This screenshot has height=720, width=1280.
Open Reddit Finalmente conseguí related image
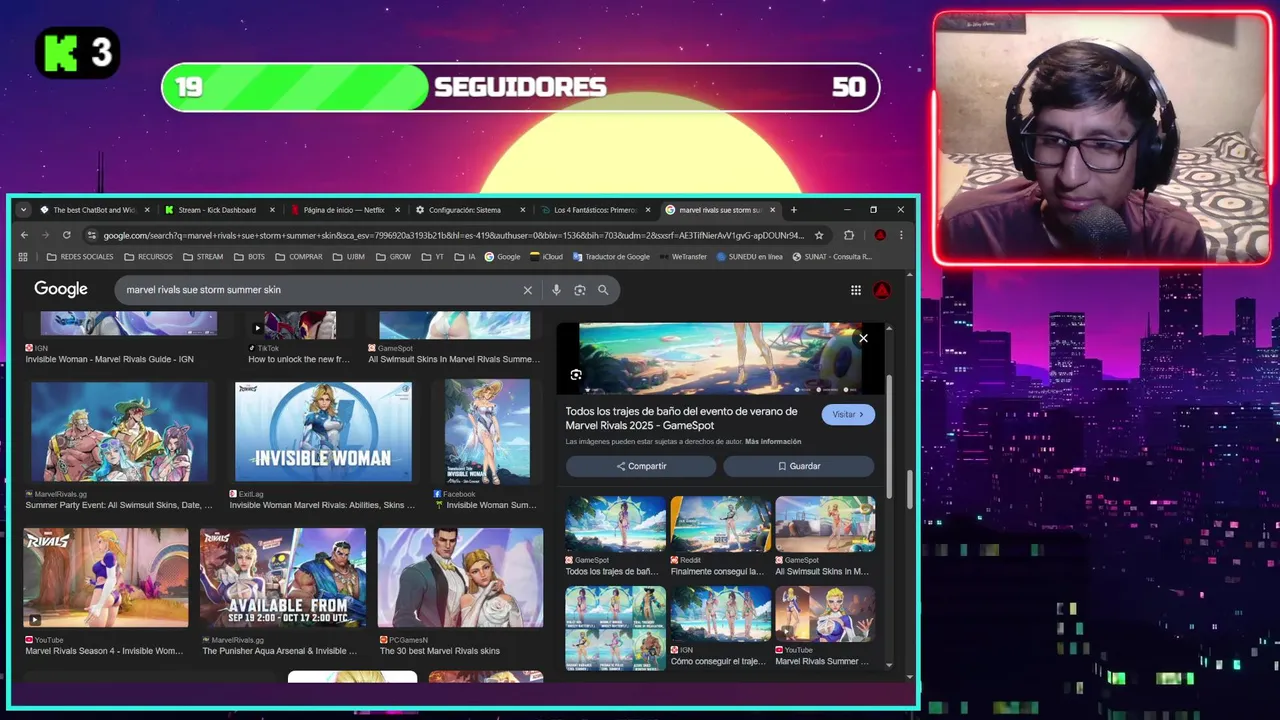click(720, 525)
